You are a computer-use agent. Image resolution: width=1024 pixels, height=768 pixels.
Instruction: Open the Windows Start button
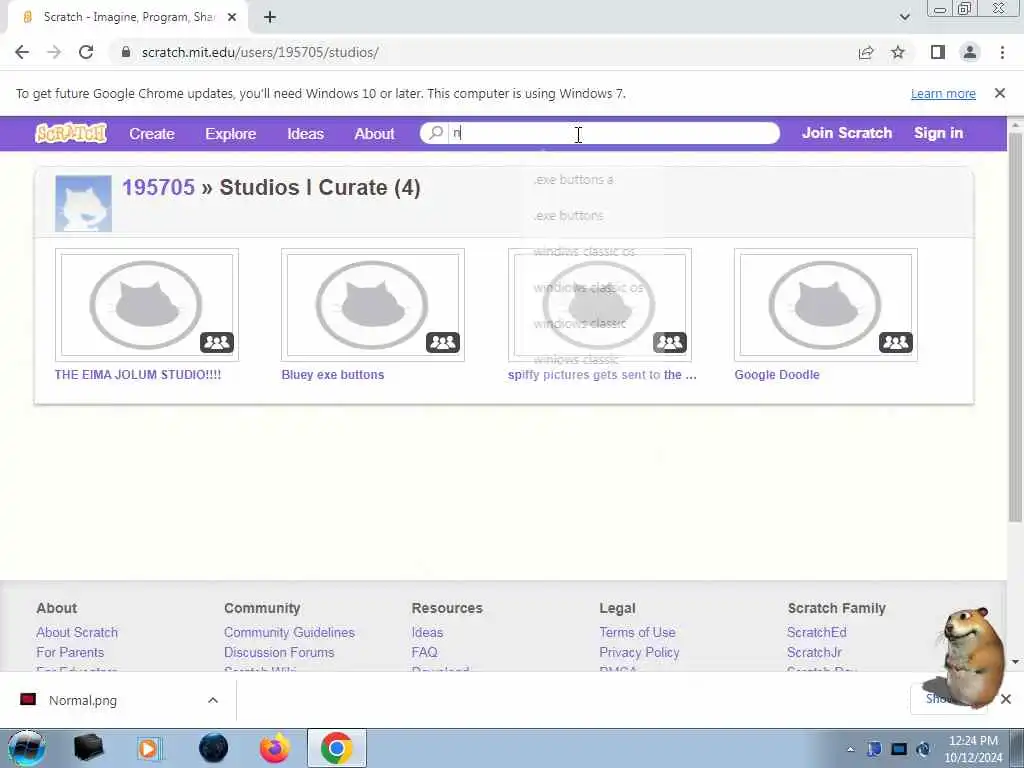(x=26, y=748)
